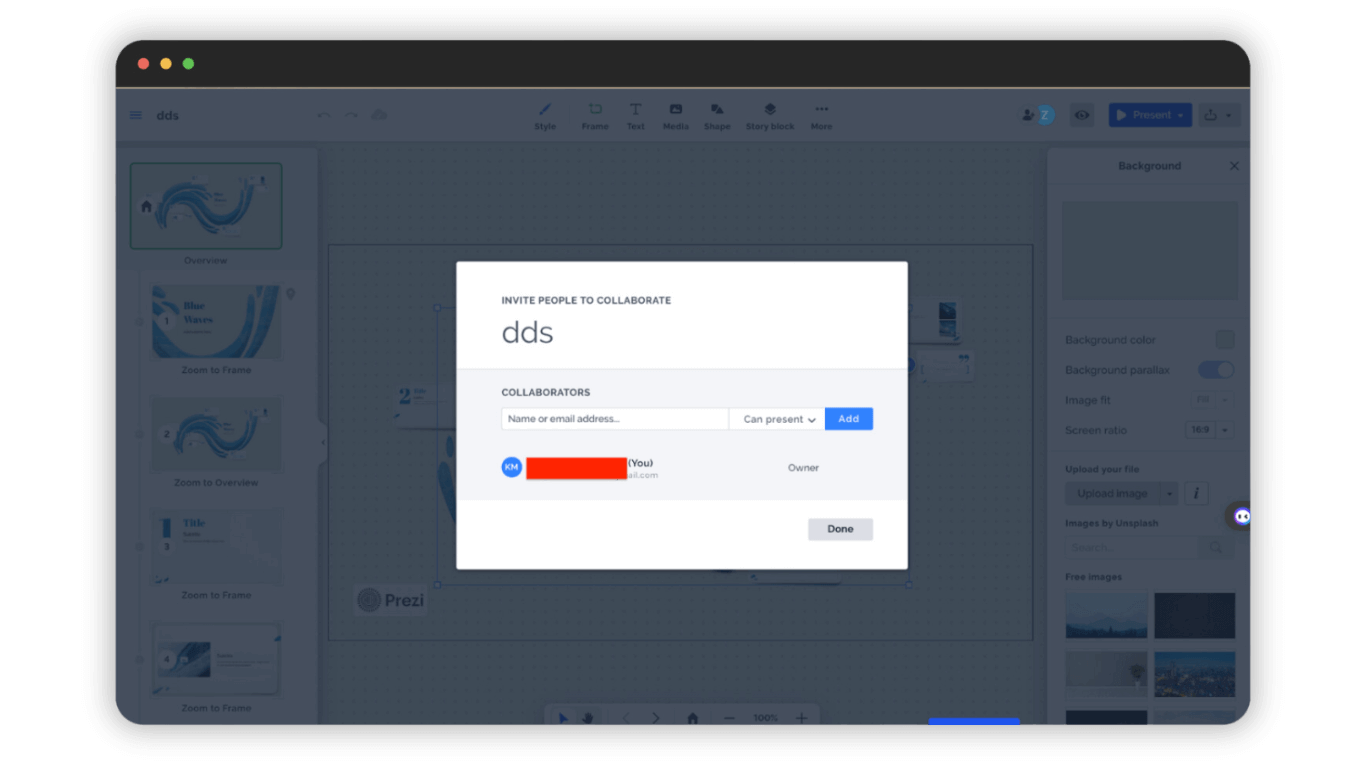Enable presenter eye preview mode

pos(1081,115)
